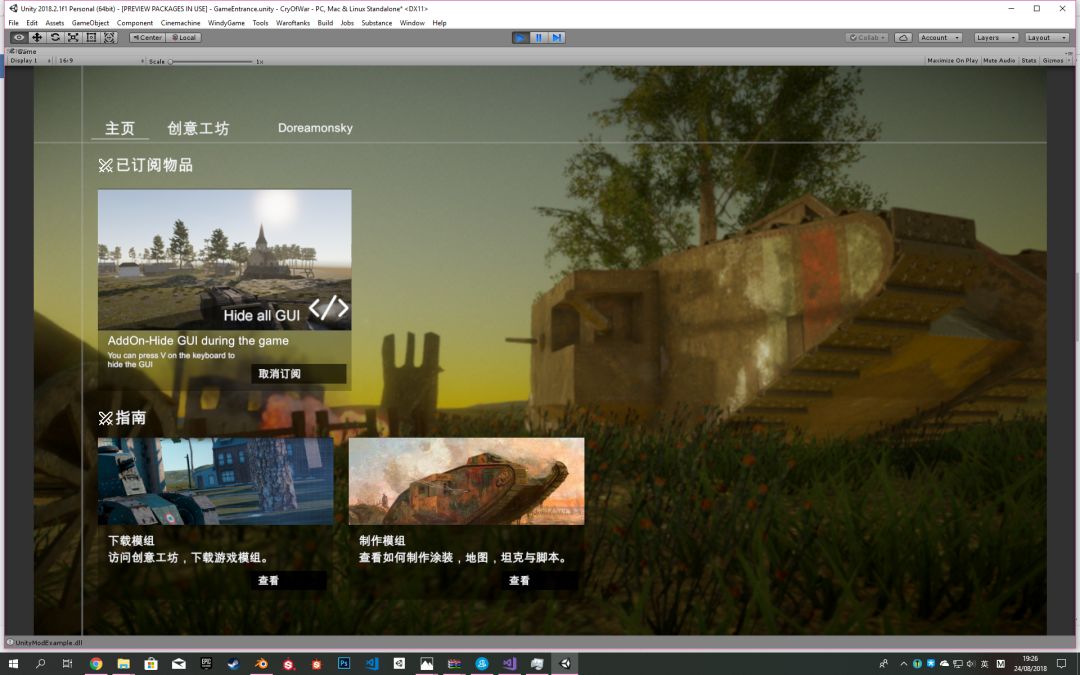This screenshot has width=1080, height=675.
Task: Click the 取消订阅 button
Action: [298, 373]
